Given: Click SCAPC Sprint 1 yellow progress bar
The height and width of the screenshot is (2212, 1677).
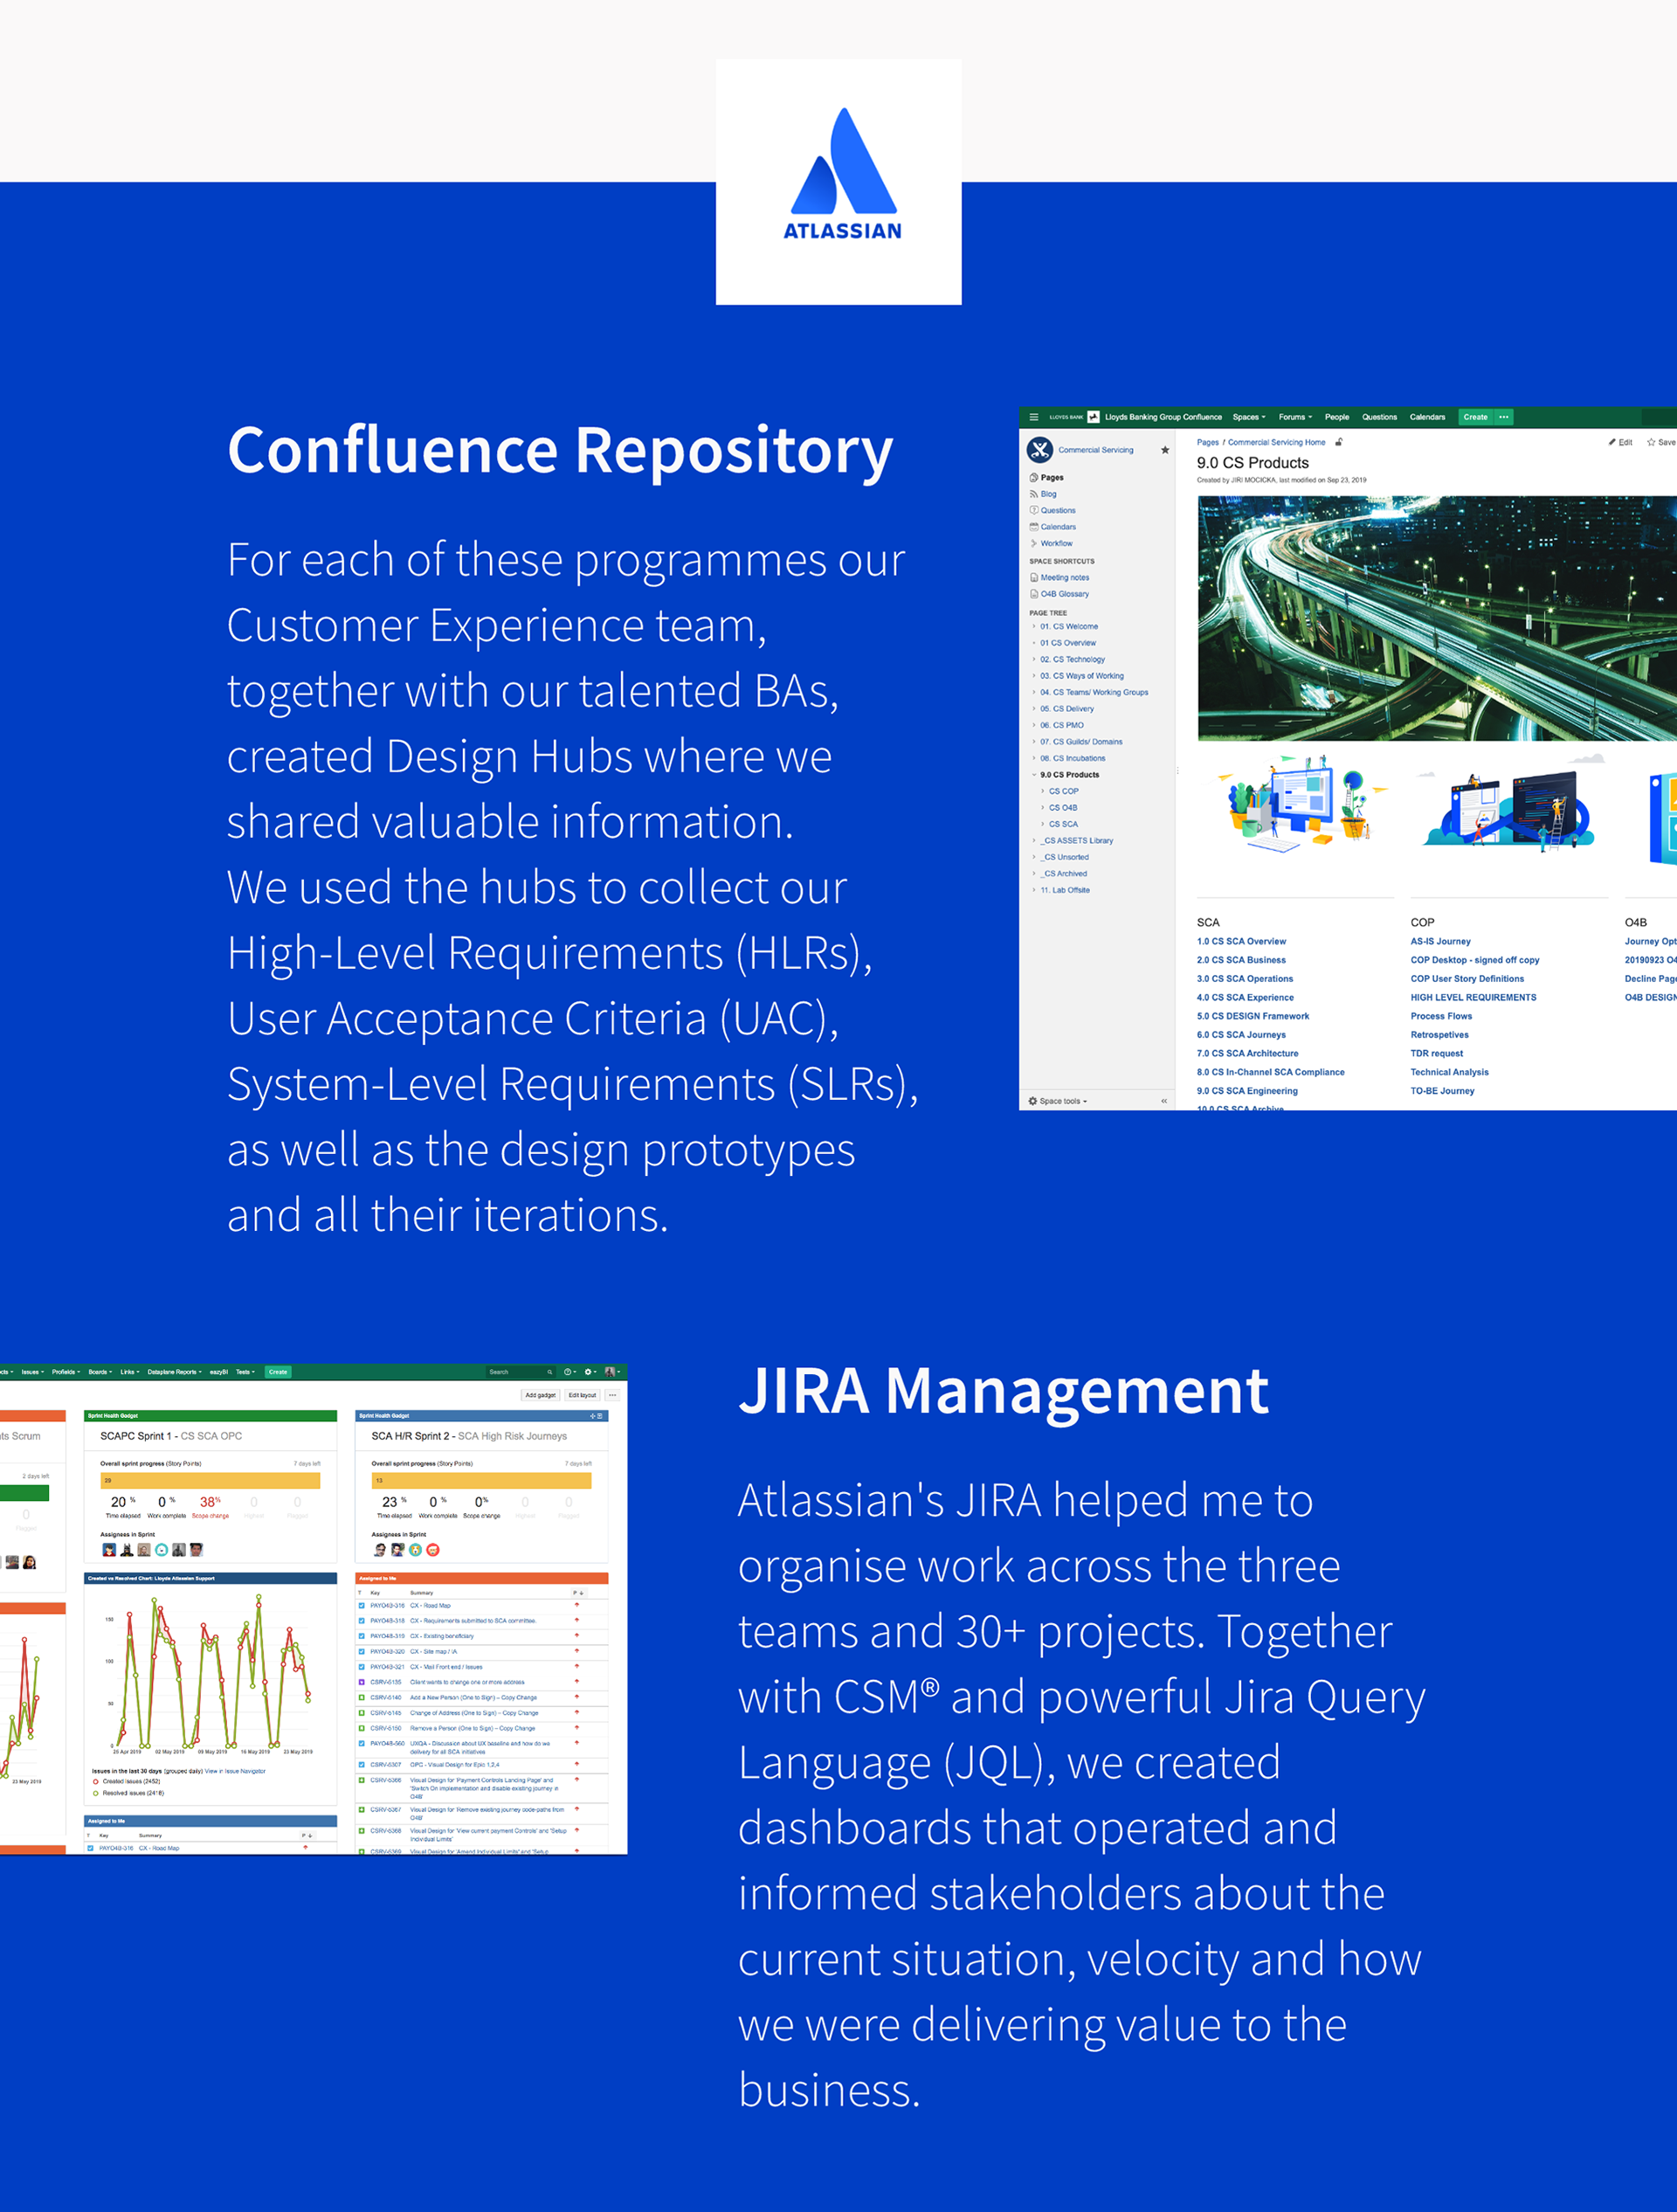Looking at the screenshot, I should (210, 1480).
